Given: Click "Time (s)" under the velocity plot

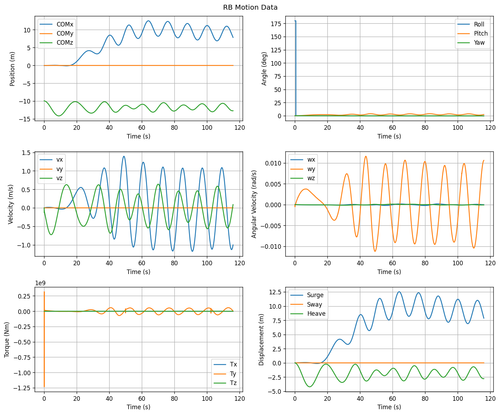Looking at the screenshot, I should (138, 272).
